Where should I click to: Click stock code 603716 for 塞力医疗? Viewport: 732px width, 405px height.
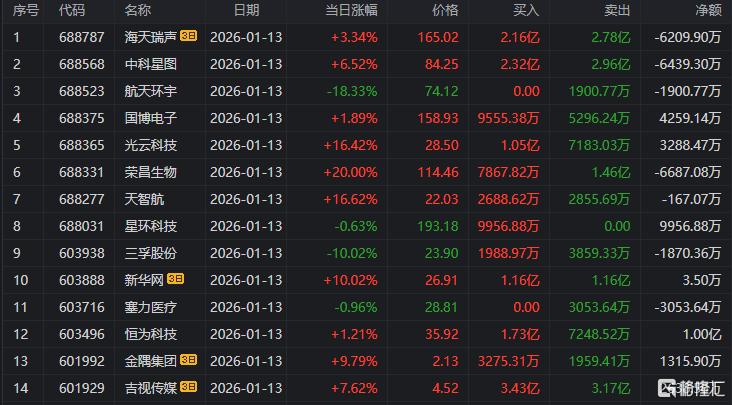pyautogui.click(x=82, y=307)
